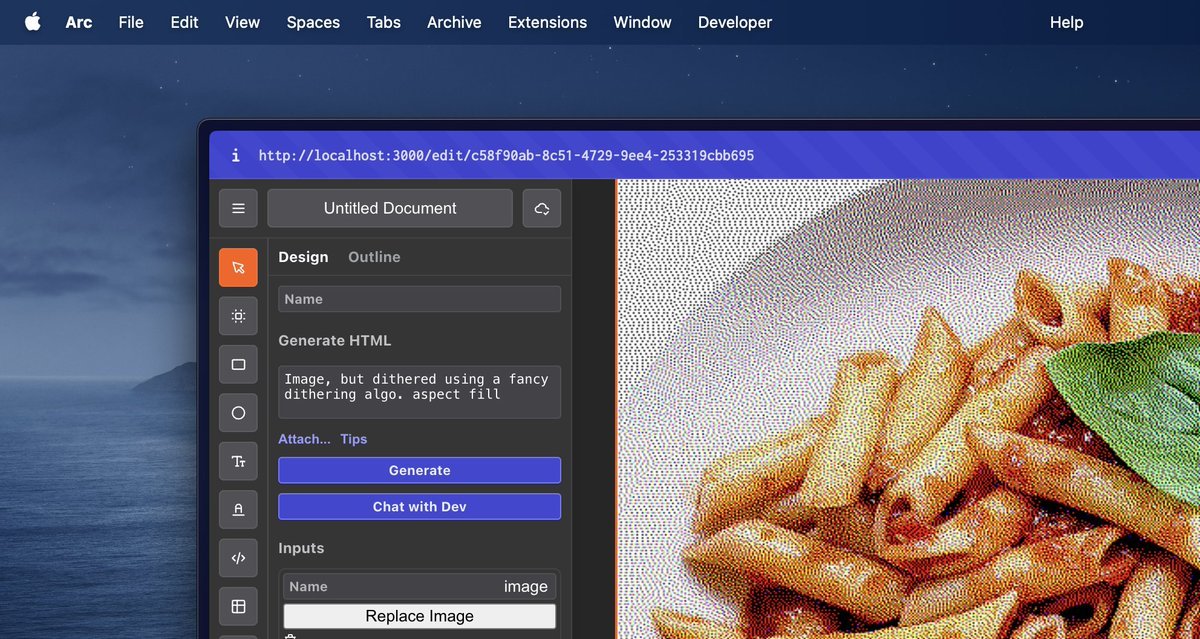Select the underlined A label tool
This screenshot has width=1200, height=639.
coord(238,509)
